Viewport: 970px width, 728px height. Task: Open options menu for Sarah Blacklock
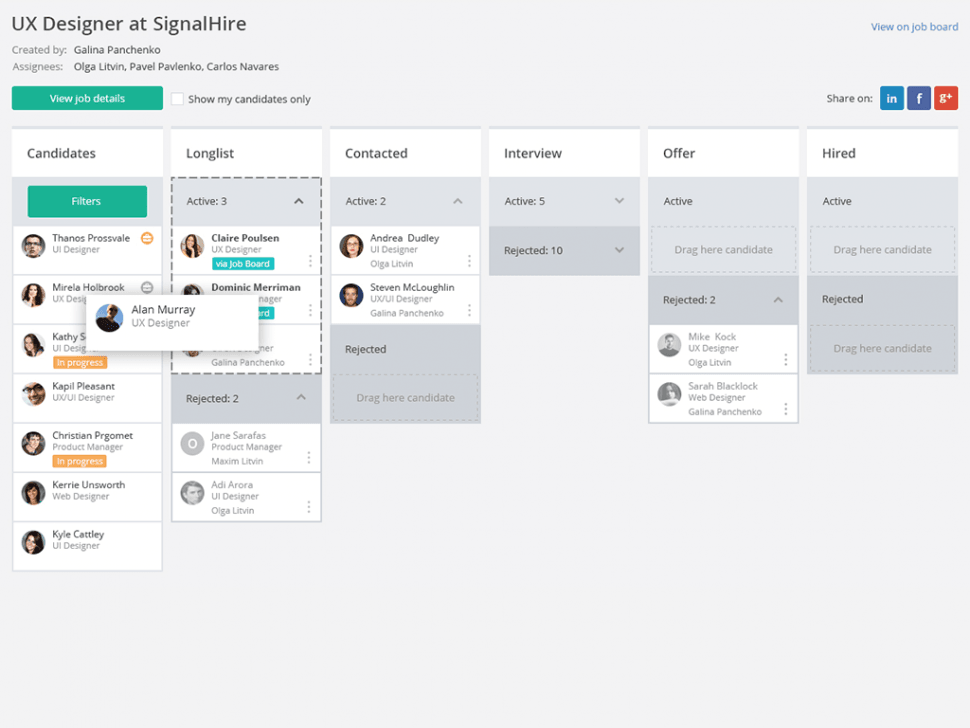[786, 409]
